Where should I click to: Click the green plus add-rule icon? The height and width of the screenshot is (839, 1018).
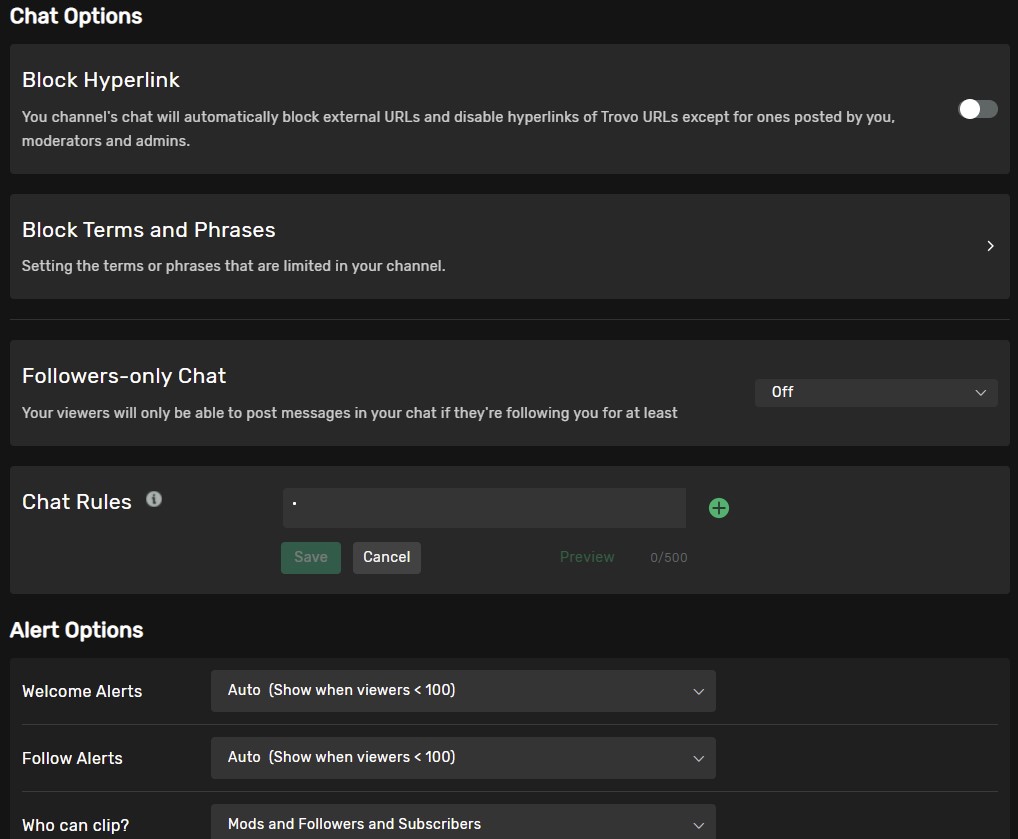tap(718, 508)
